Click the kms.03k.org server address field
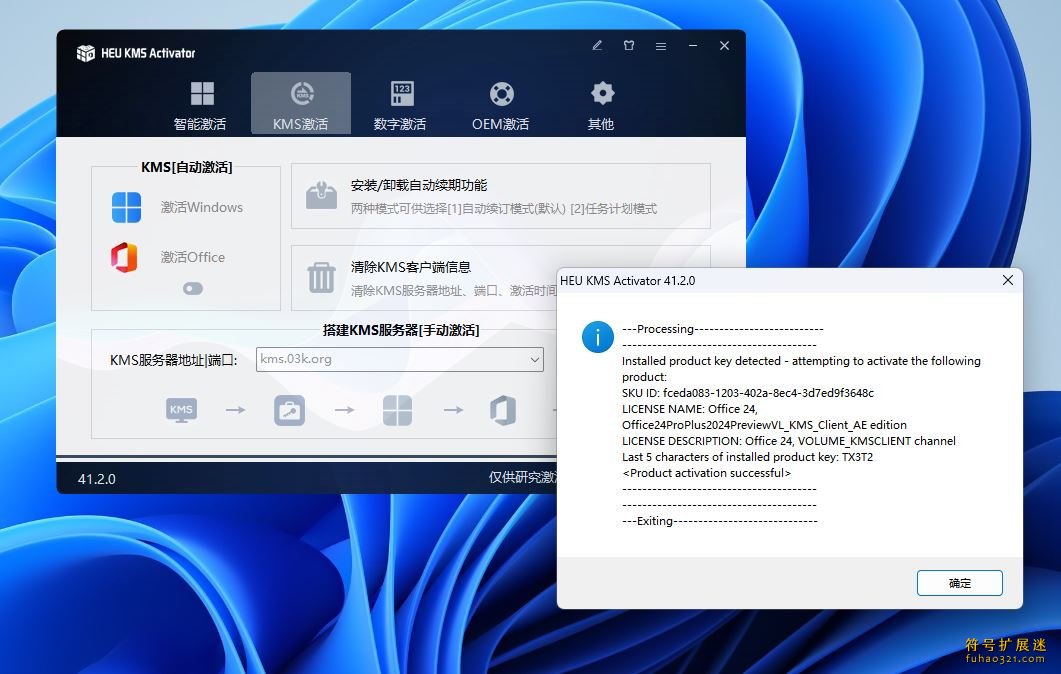Screen dimensions: 1061x674 click(390, 359)
